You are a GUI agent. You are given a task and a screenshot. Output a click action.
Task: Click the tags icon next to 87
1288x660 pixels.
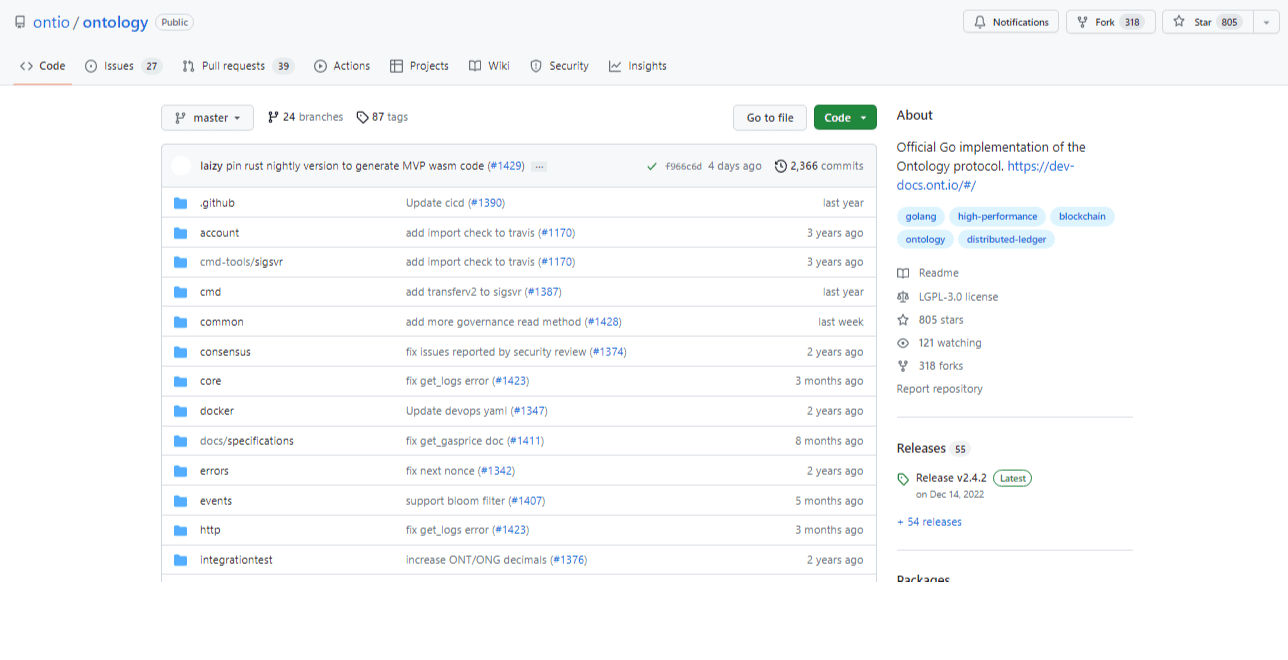[363, 117]
